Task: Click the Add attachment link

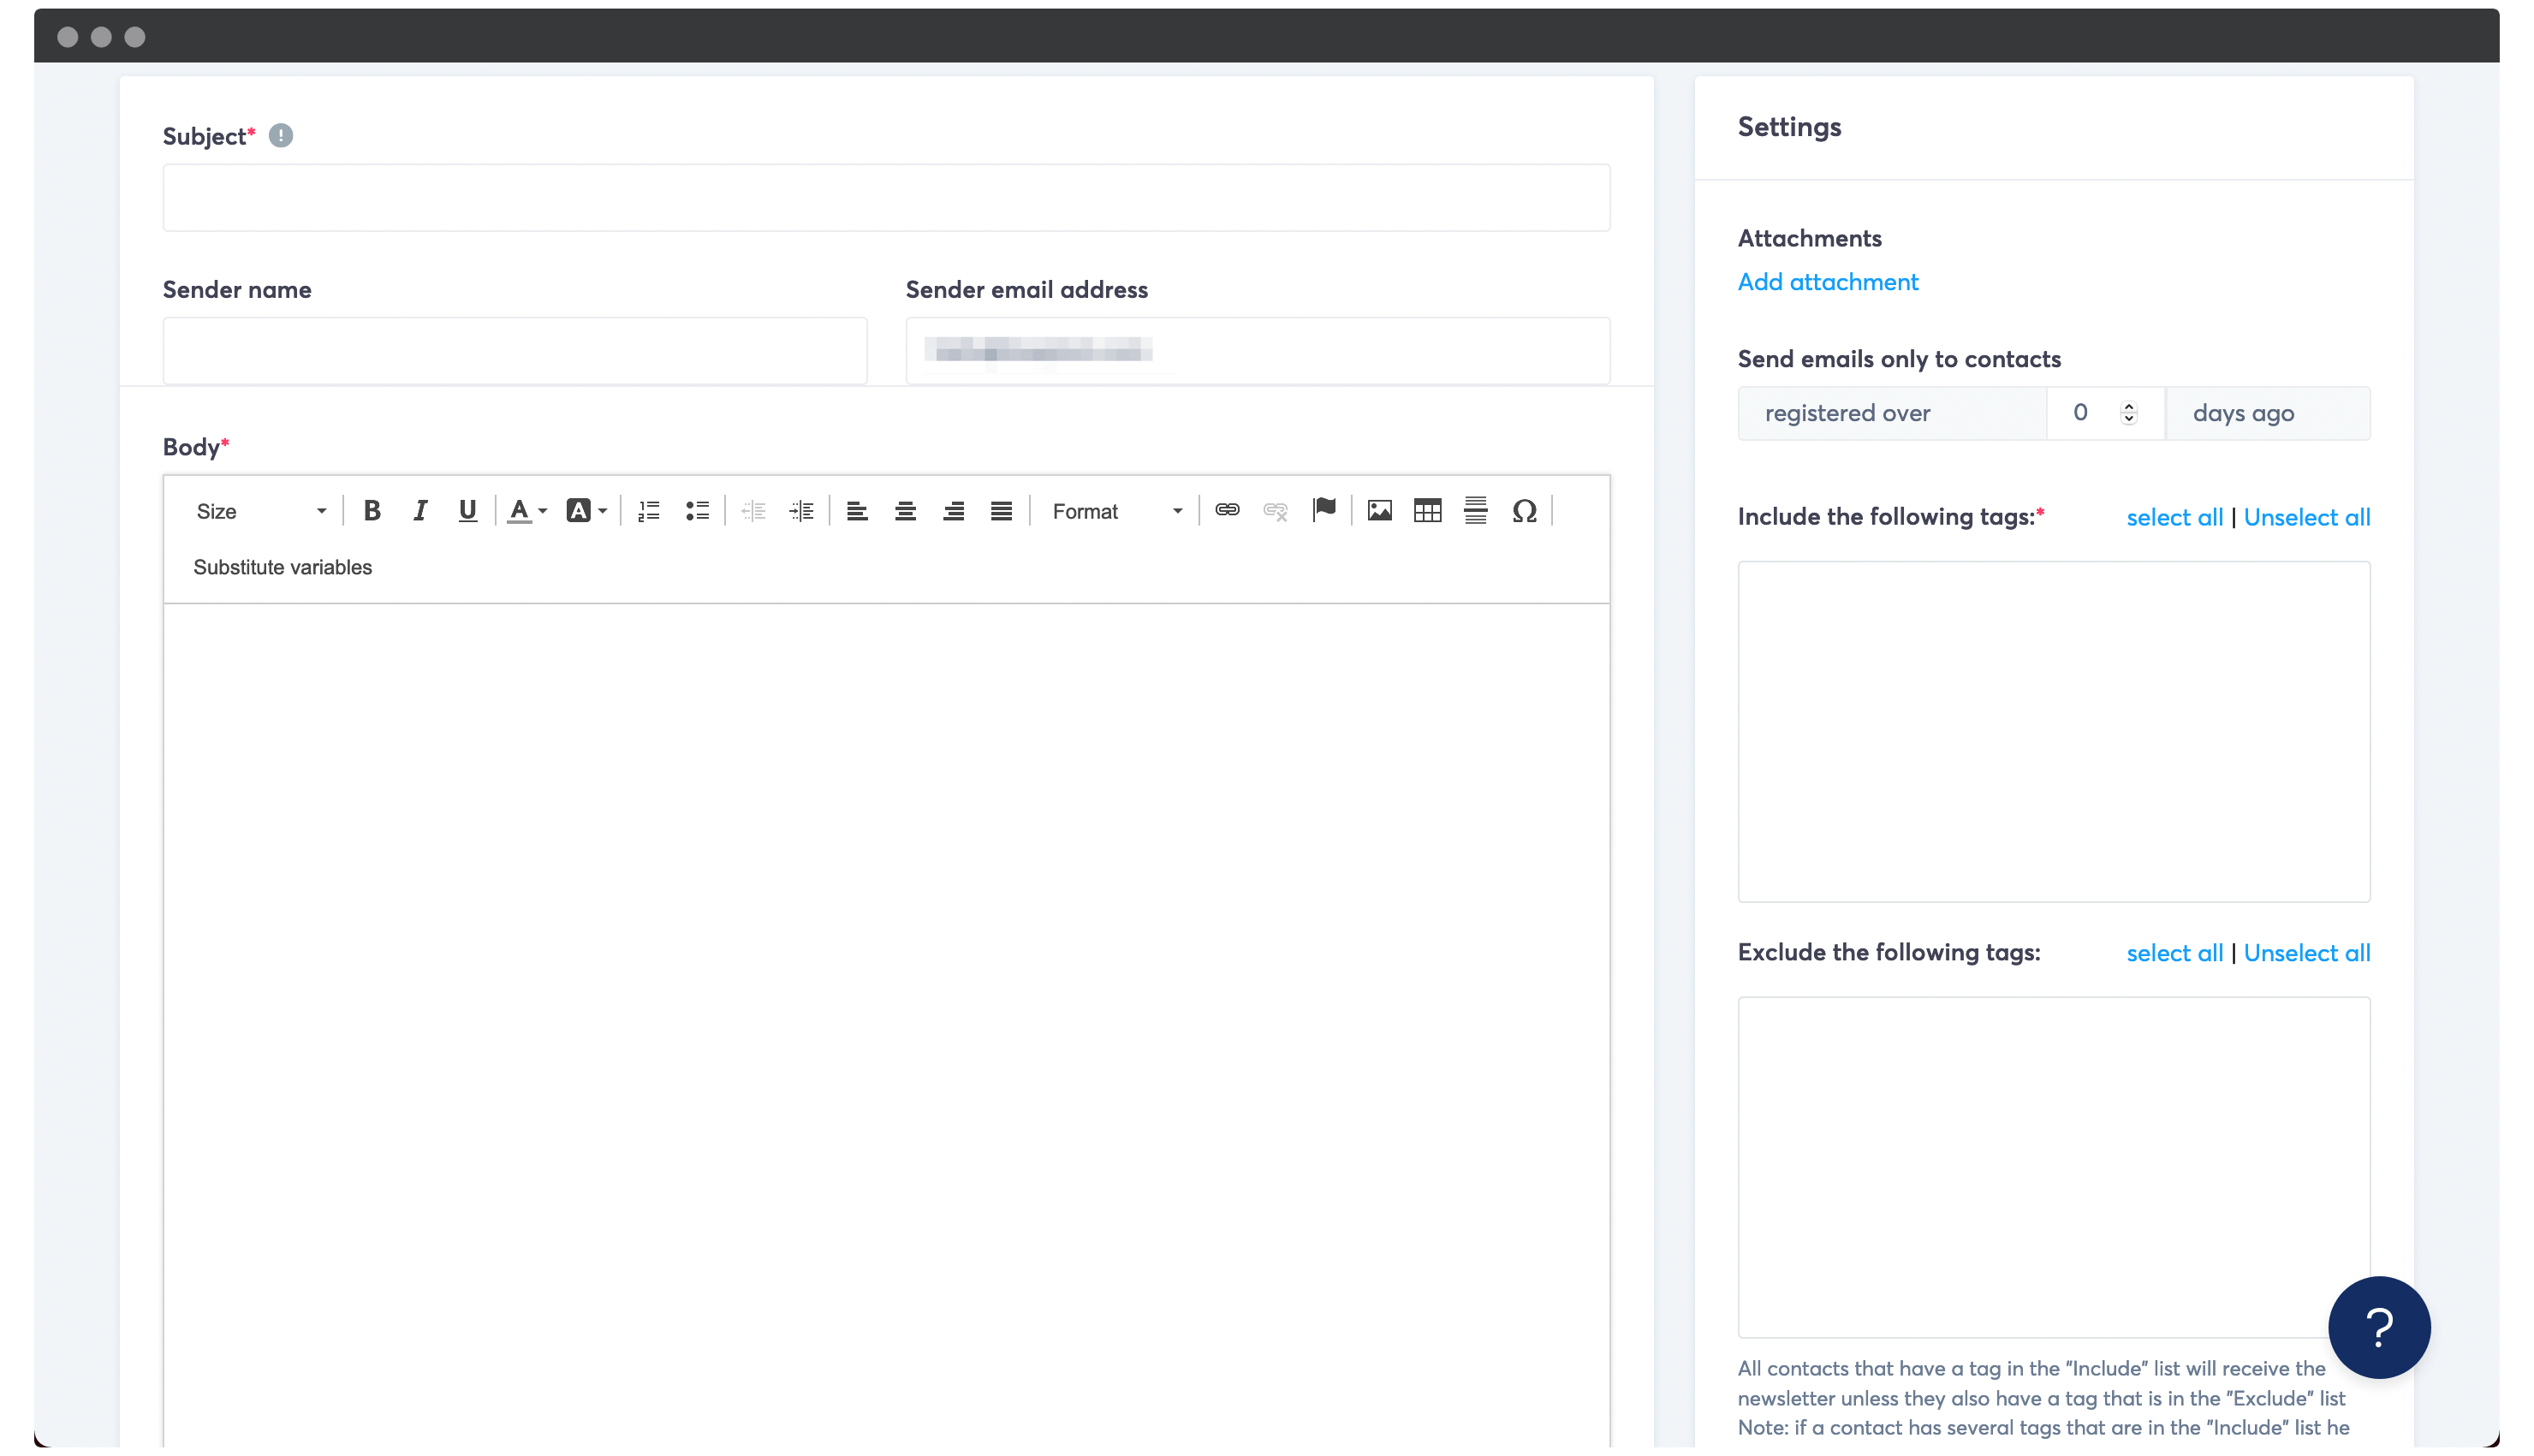Action: pos(1828,282)
